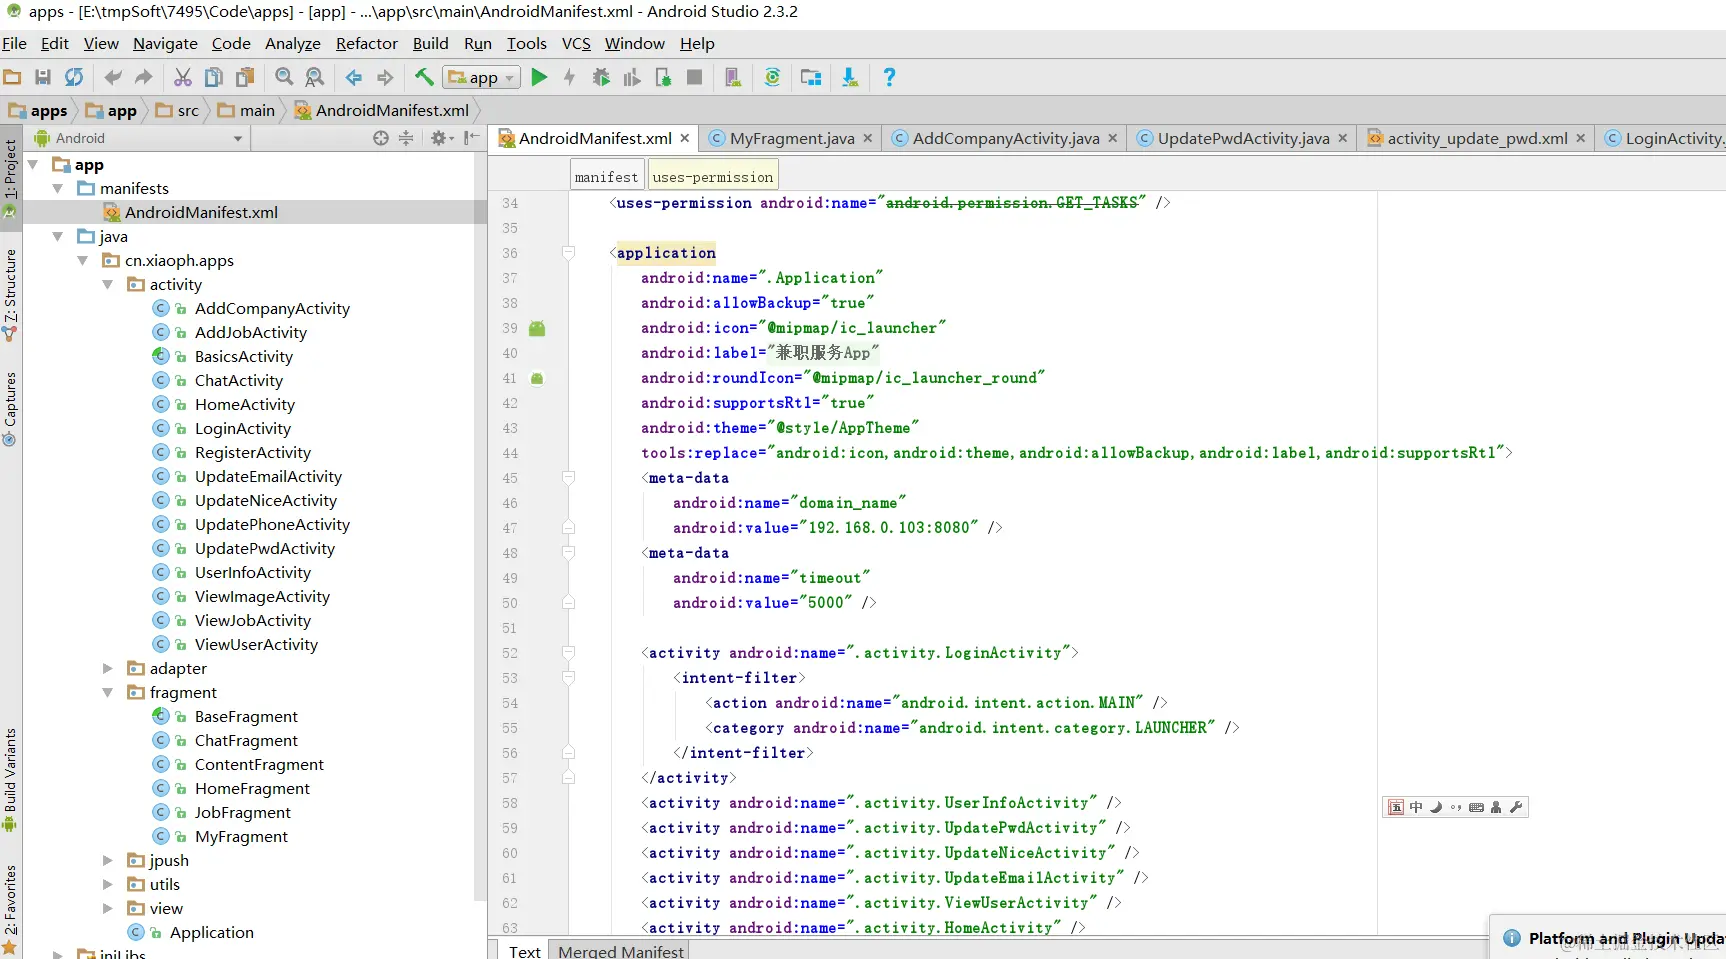Navigate back with the blue left arrow
This screenshot has width=1726, height=959.
tap(354, 77)
